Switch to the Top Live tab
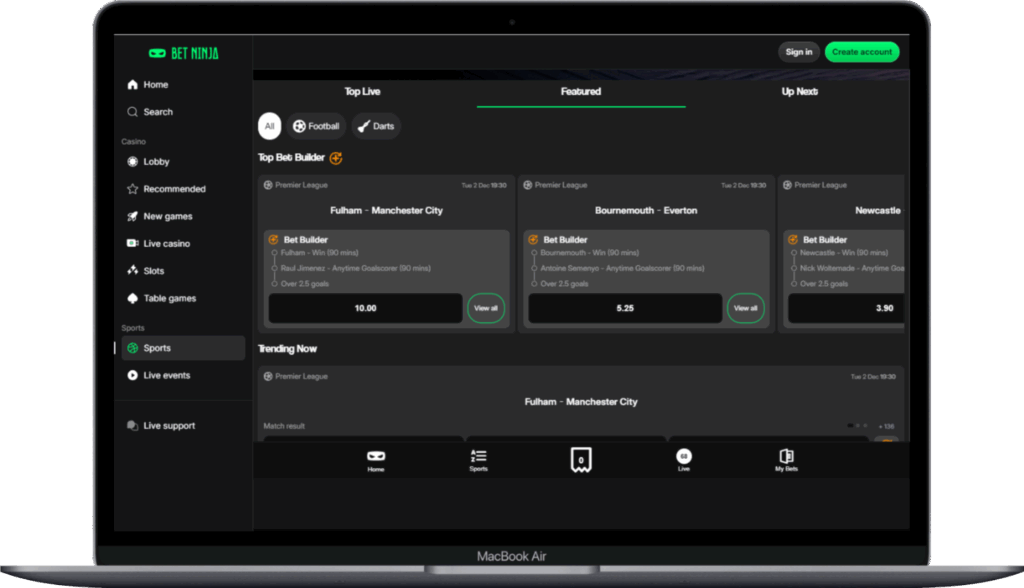 [x=362, y=92]
